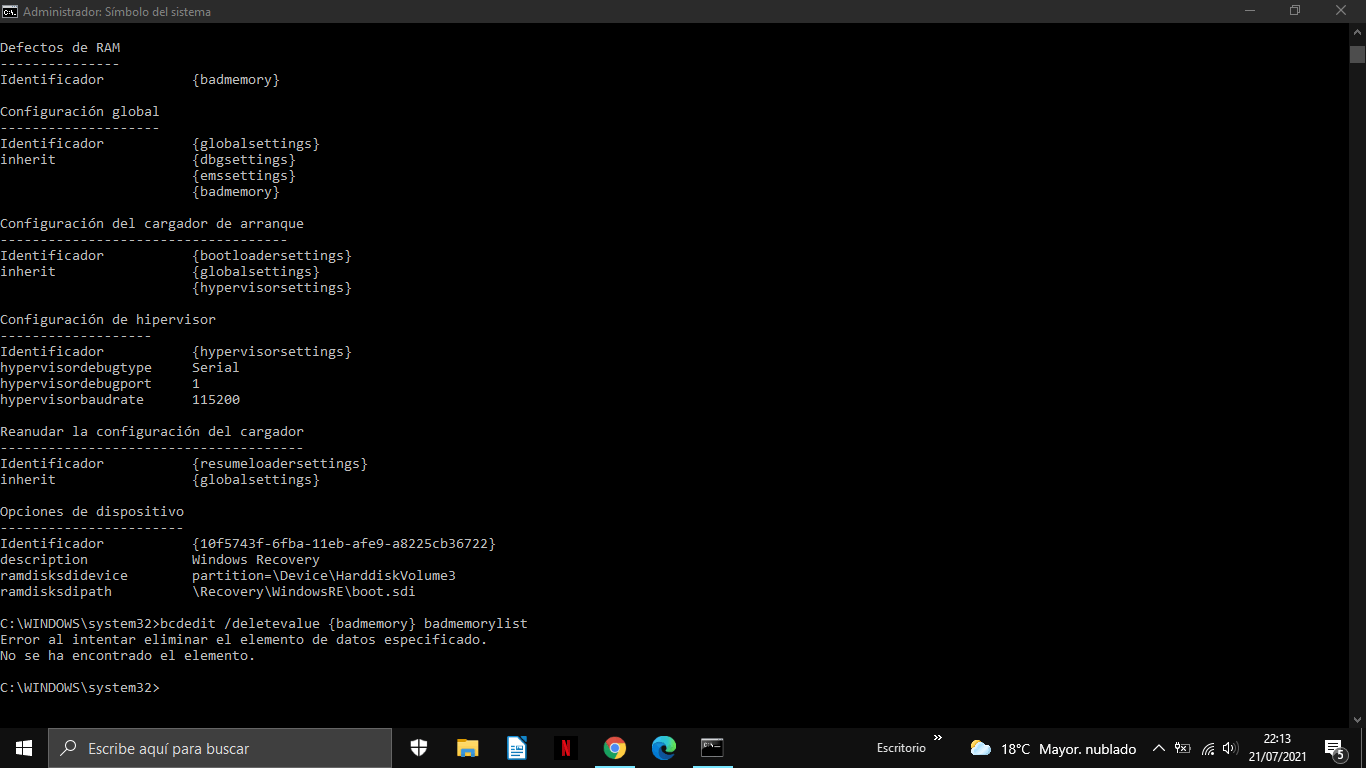
Task: Launch File Explorer from the taskbar
Action: tap(468, 748)
